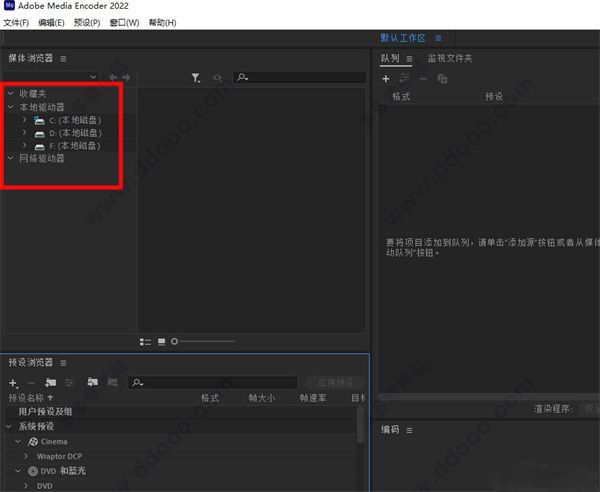600x492 pixels.
Task: Click the export presets icon
Action: tap(112, 382)
